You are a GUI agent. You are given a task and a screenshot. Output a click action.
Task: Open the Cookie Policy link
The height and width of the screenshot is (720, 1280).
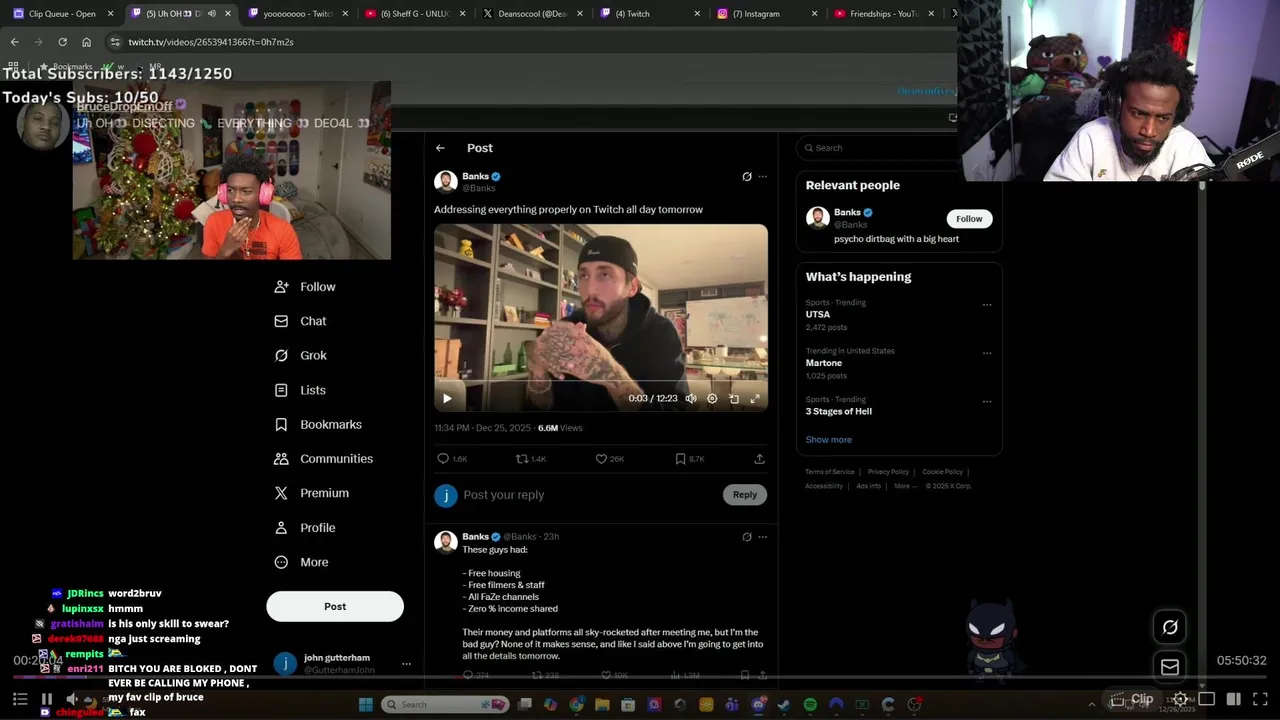(942, 472)
